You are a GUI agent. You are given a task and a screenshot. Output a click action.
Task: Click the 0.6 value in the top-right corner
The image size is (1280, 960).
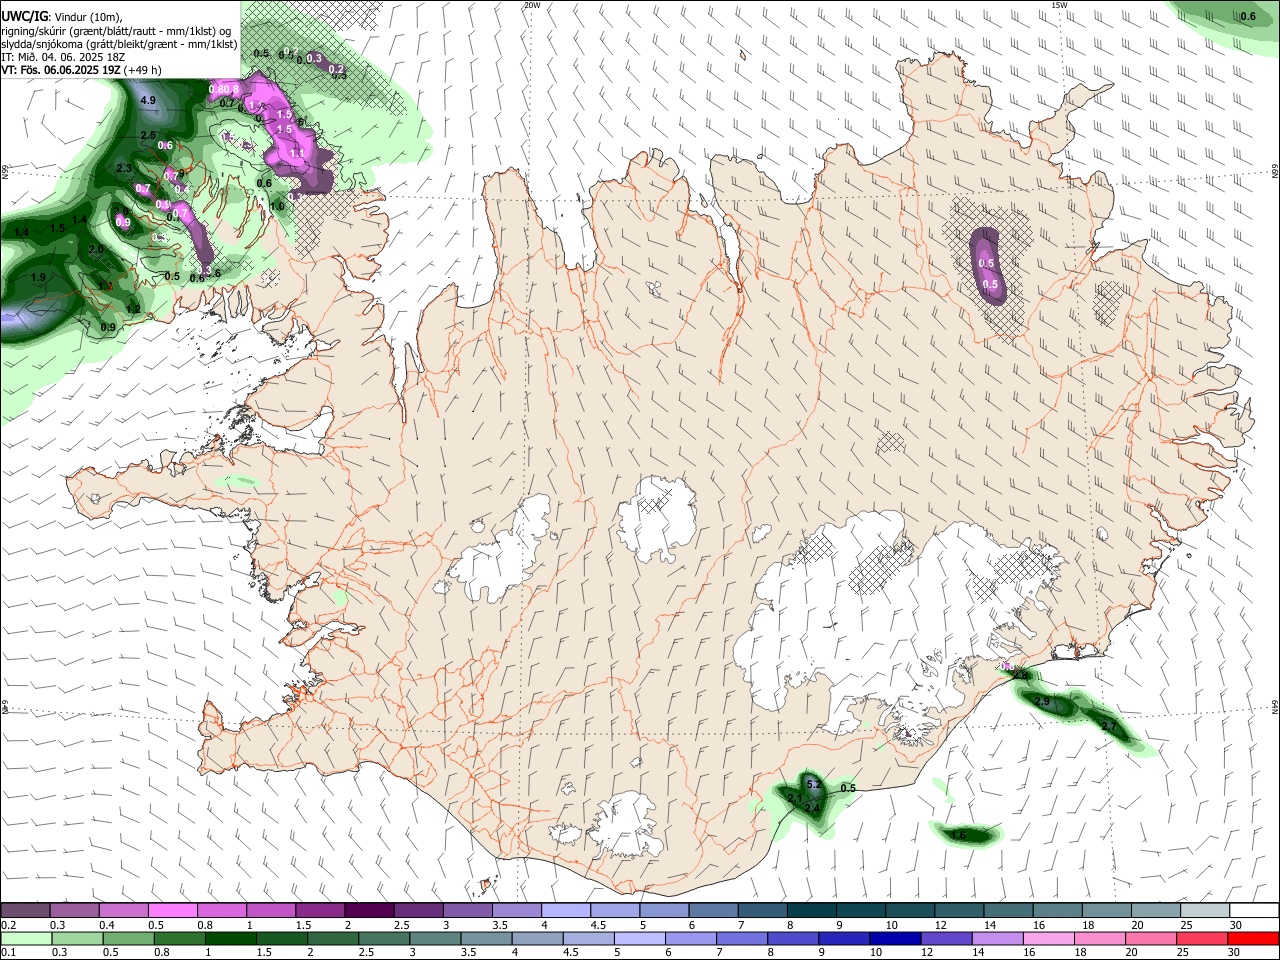[1248, 17]
